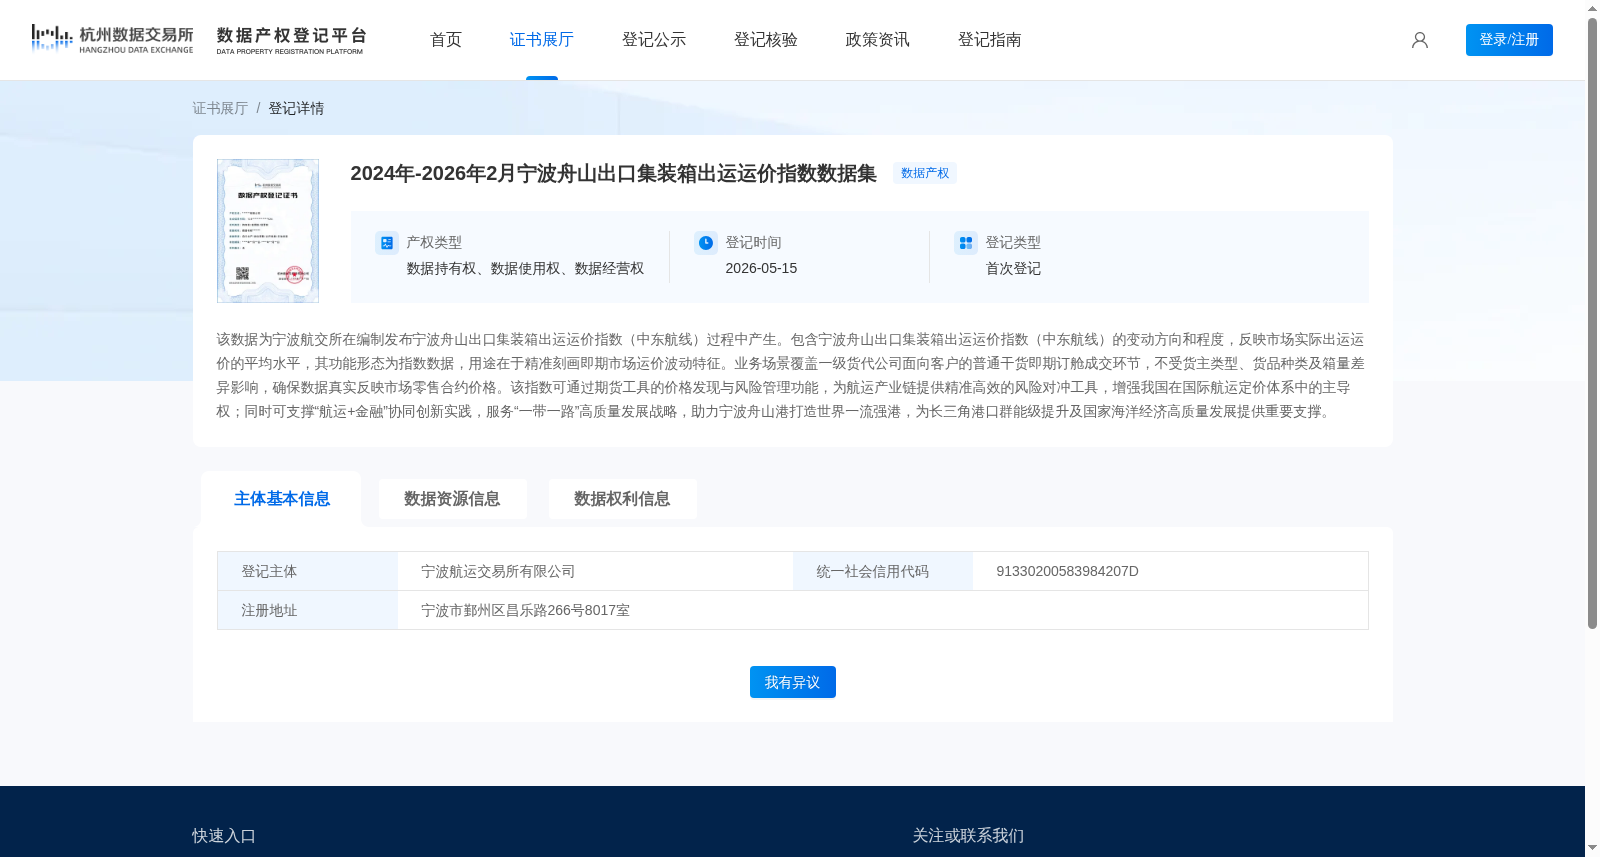Click the 登记详情 breadcrumb text

pos(296,108)
